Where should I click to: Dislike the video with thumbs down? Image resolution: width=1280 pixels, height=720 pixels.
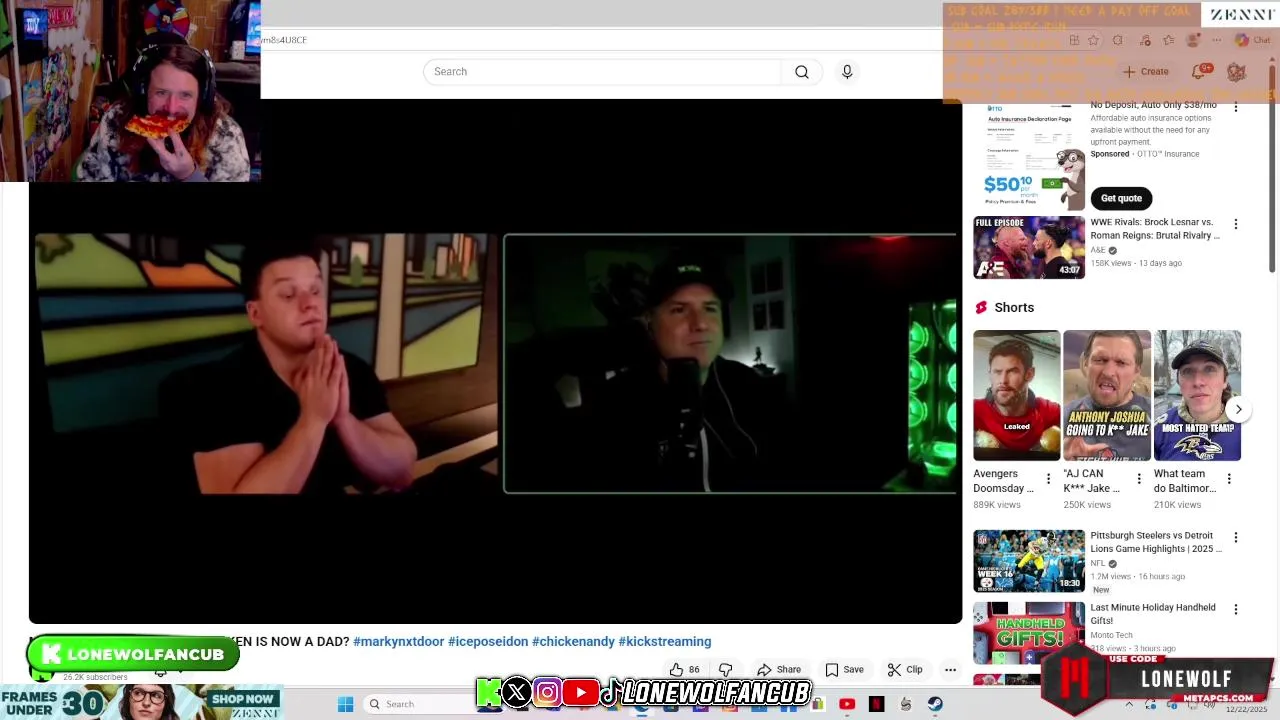pyautogui.click(x=726, y=670)
